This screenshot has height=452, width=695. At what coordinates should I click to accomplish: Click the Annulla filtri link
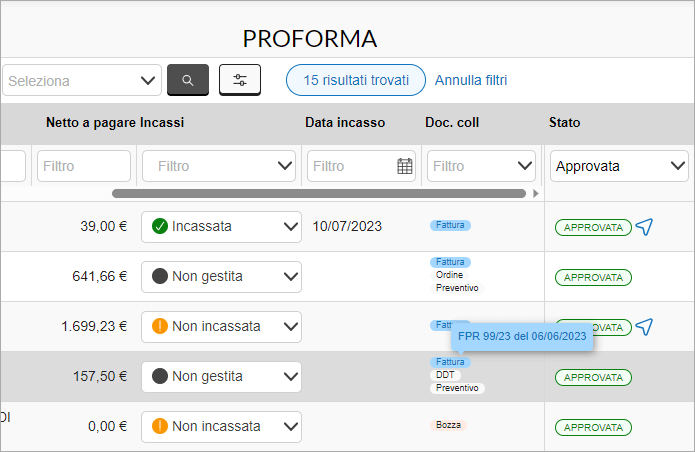point(471,80)
